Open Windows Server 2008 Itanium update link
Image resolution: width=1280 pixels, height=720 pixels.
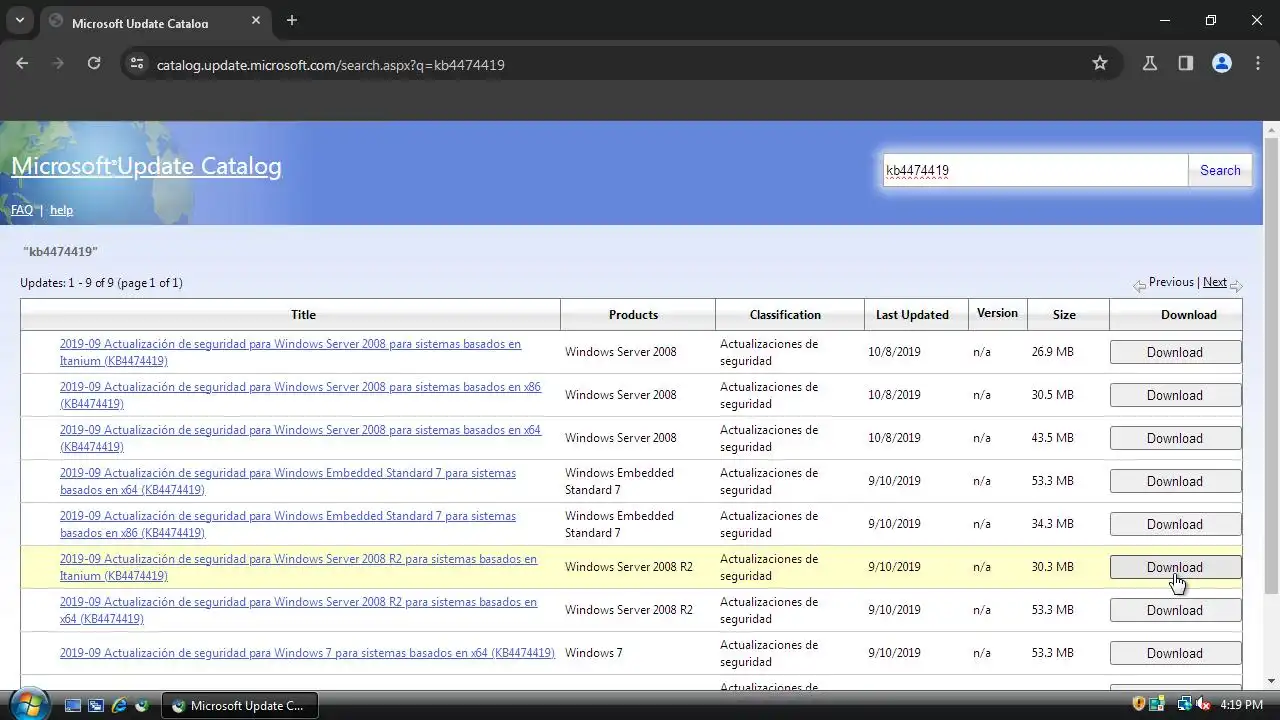(x=290, y=352)
